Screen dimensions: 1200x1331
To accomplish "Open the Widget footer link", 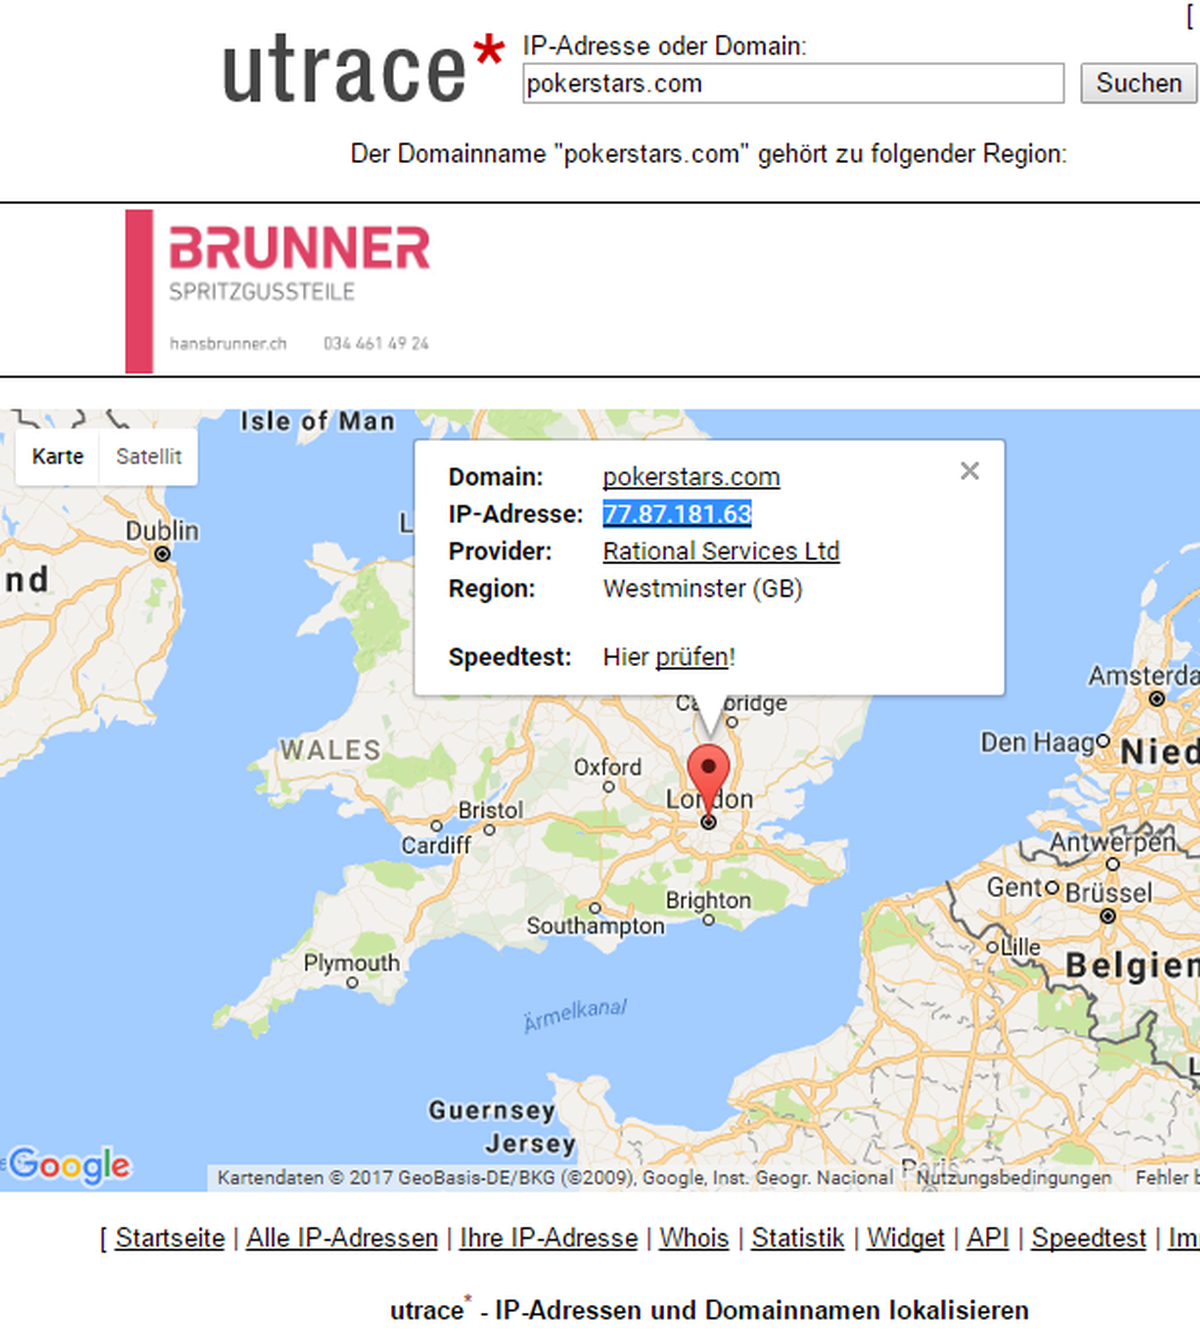I will (905, 1238).
